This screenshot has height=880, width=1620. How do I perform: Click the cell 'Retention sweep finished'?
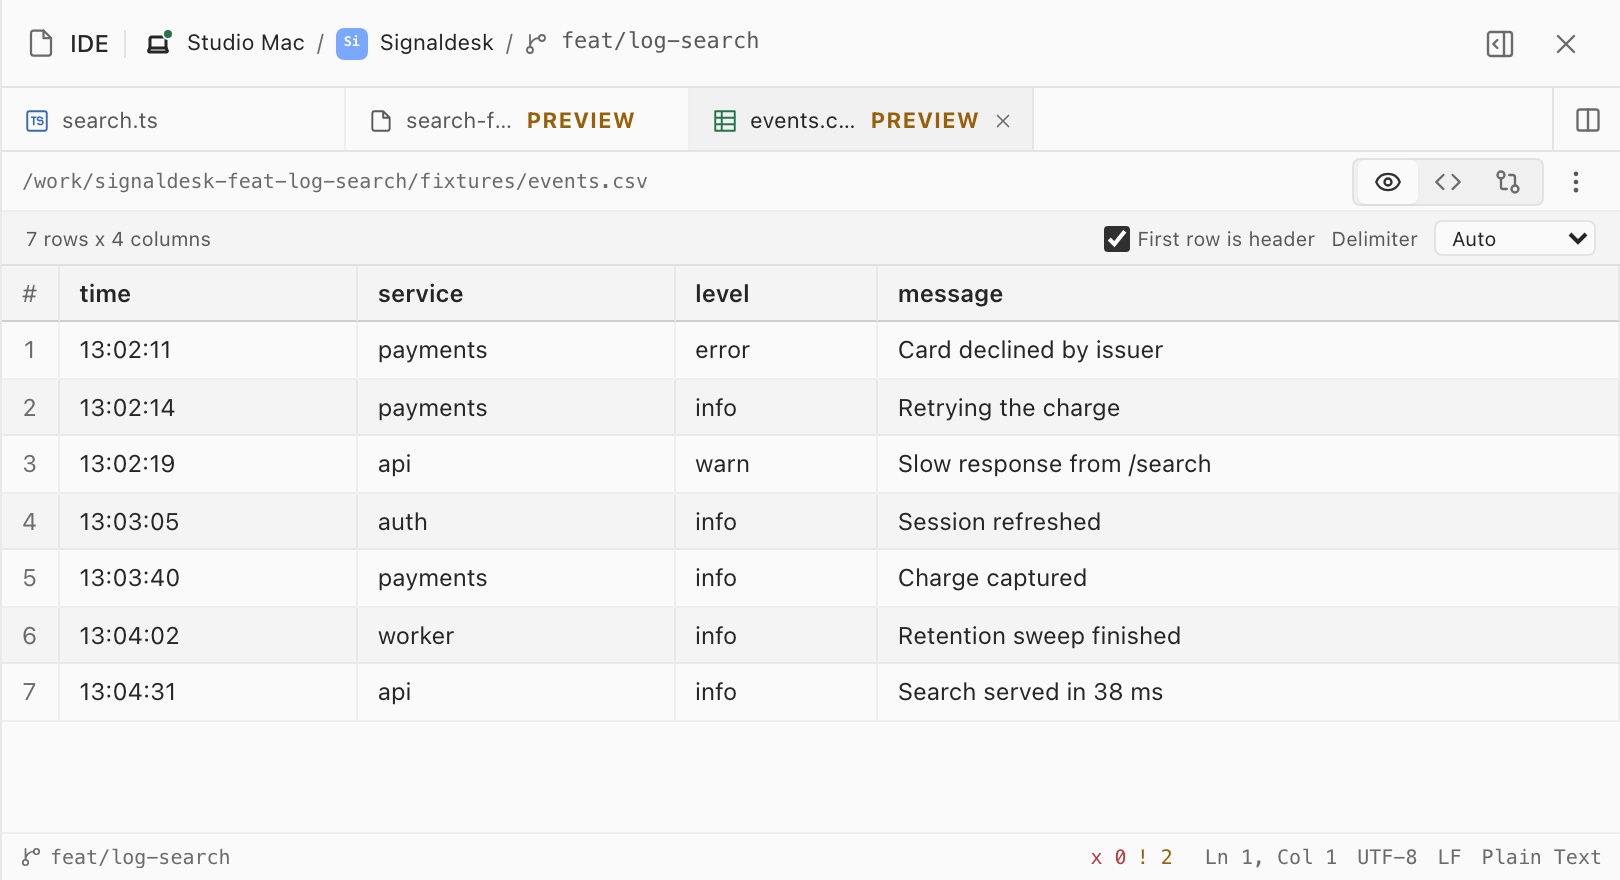click(1248, 636)
